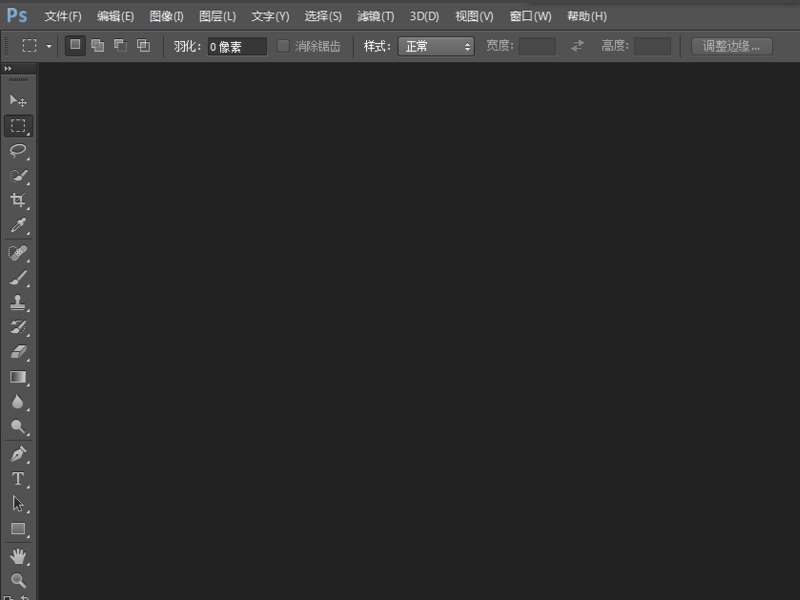Image resolution: width=800 pixels, height=600 pixels.
Task: Select the Lasso tool
Action: 17,151
